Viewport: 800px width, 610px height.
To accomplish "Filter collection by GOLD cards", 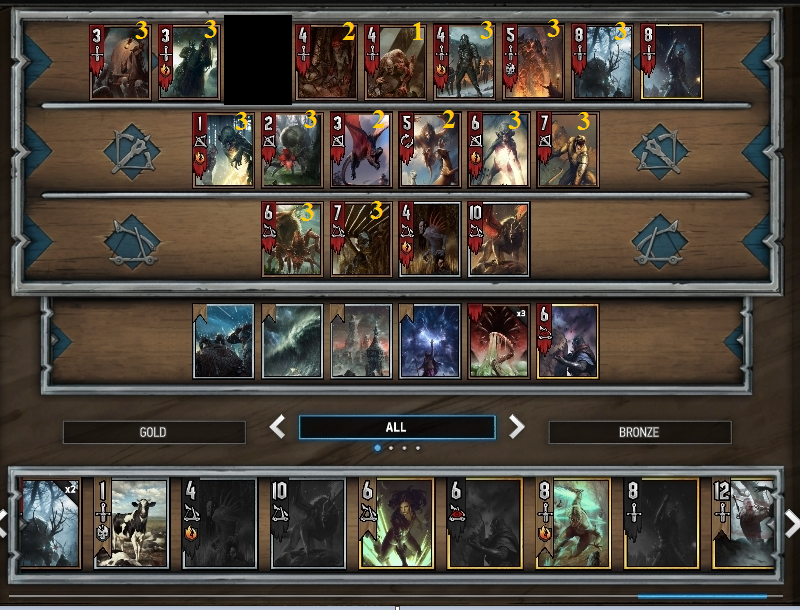I will tap(154, 432).
